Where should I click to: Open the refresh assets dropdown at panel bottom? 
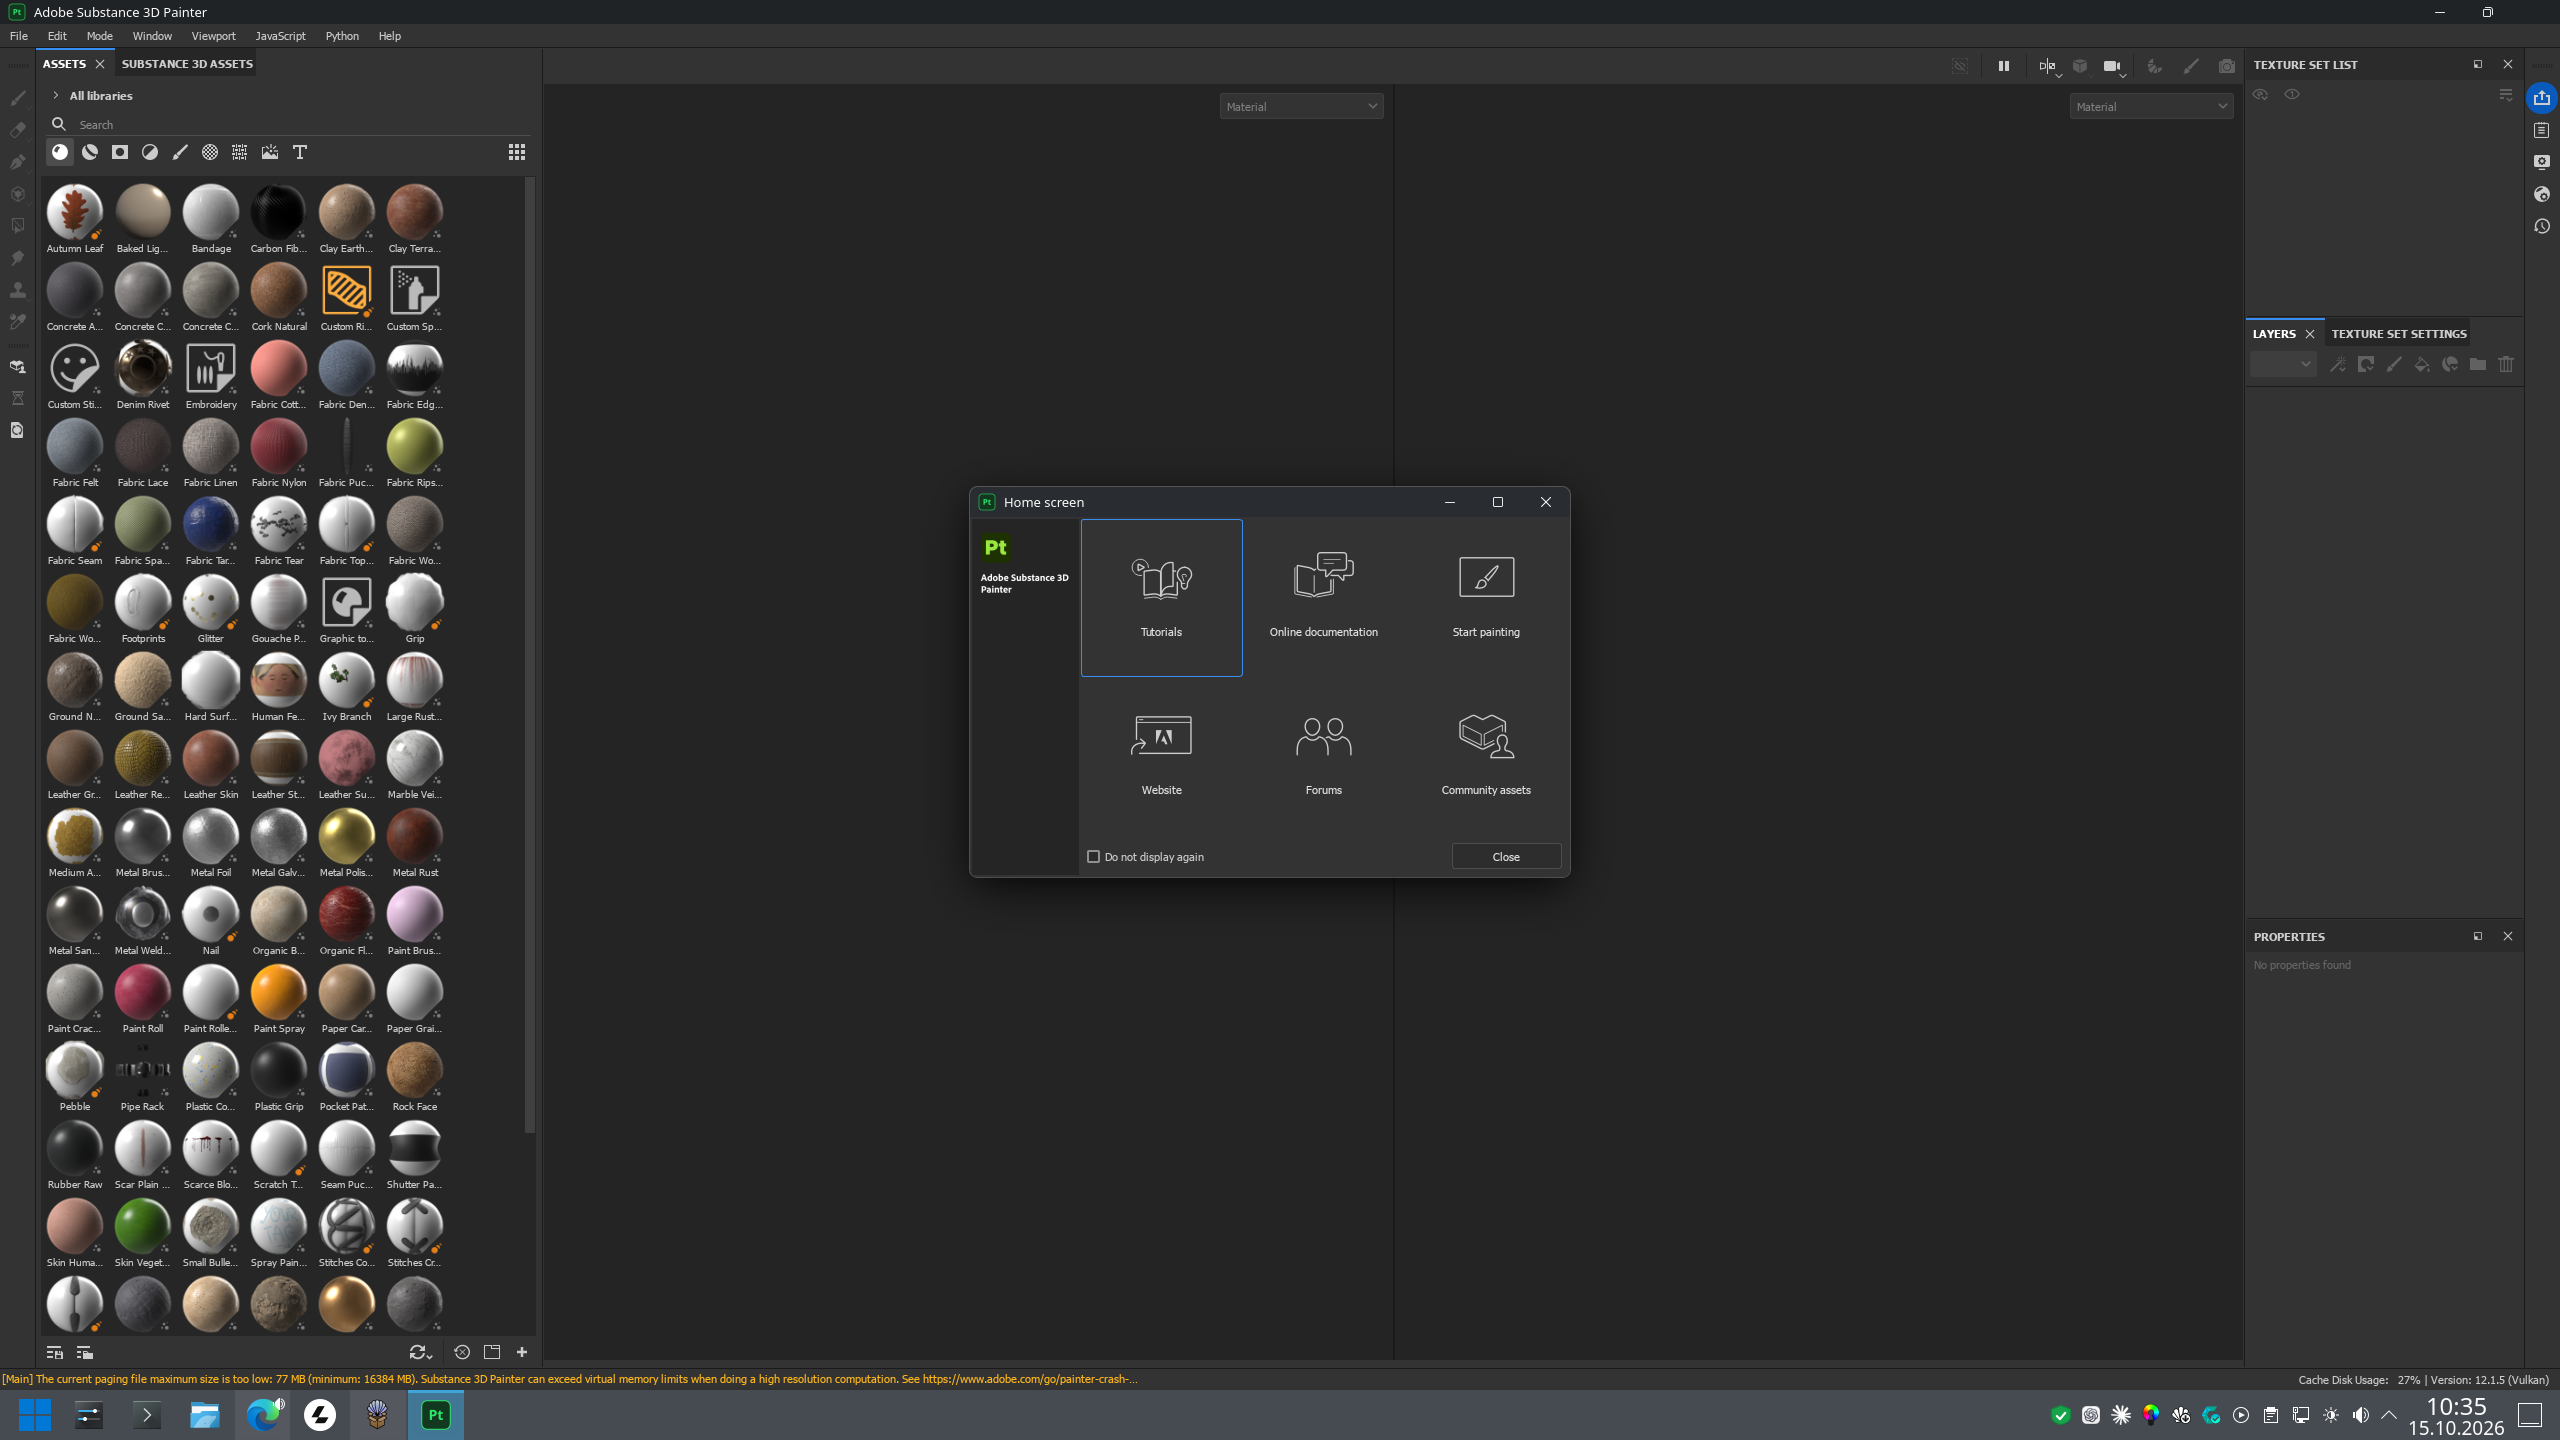point(421,1353)
